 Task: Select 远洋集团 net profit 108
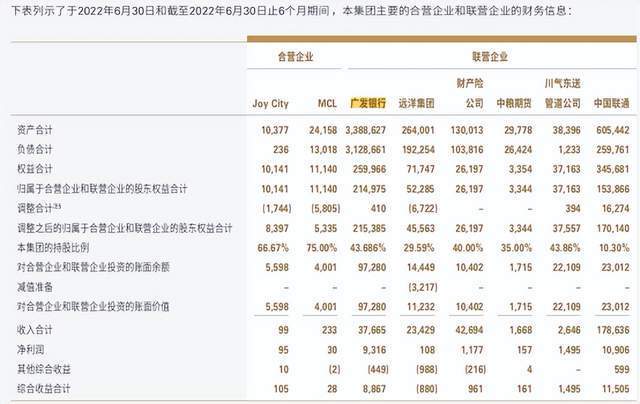(427, 350)
